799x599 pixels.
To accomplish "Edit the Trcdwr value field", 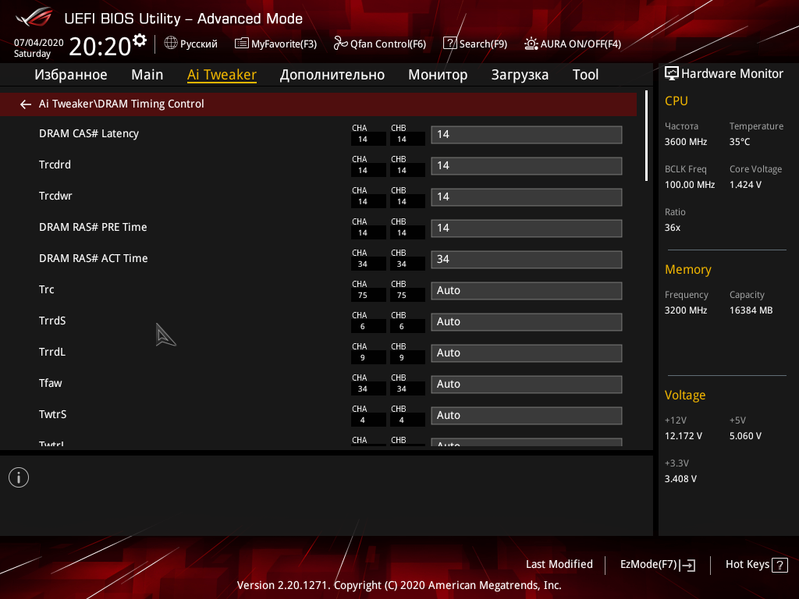I will pos(526,197).
